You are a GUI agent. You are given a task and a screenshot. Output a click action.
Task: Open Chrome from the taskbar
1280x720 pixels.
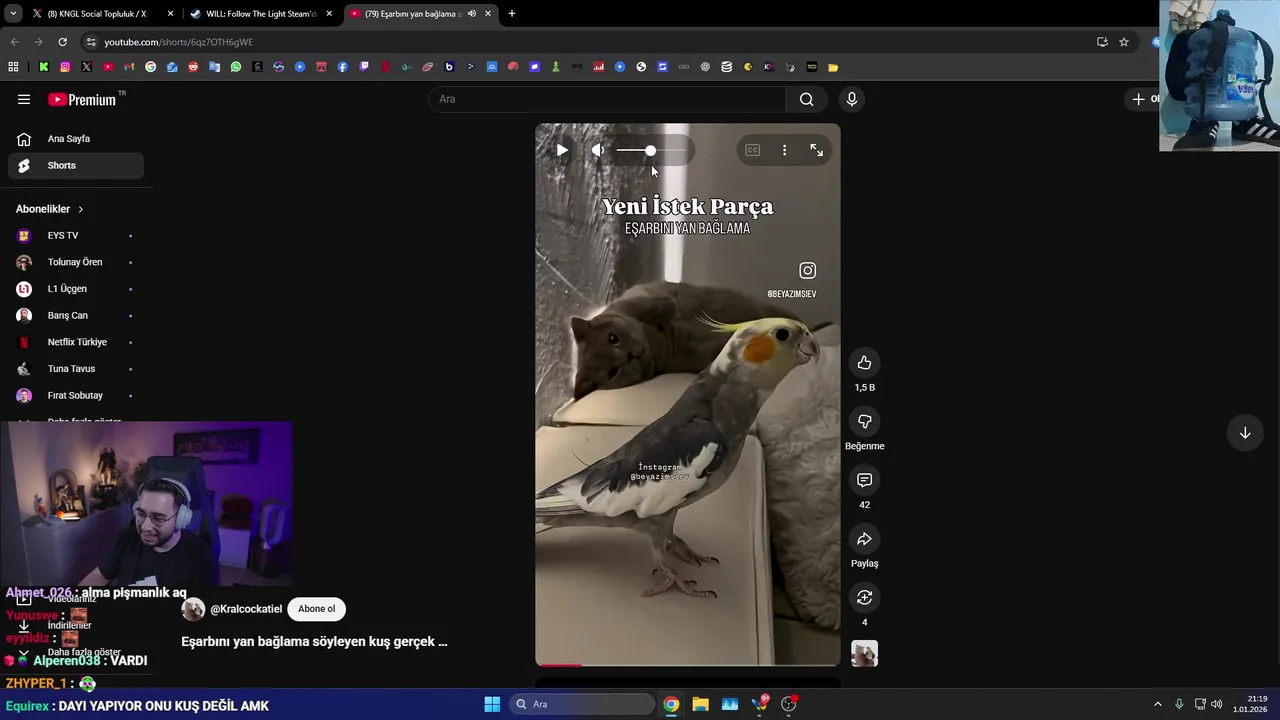pos(671,704)
